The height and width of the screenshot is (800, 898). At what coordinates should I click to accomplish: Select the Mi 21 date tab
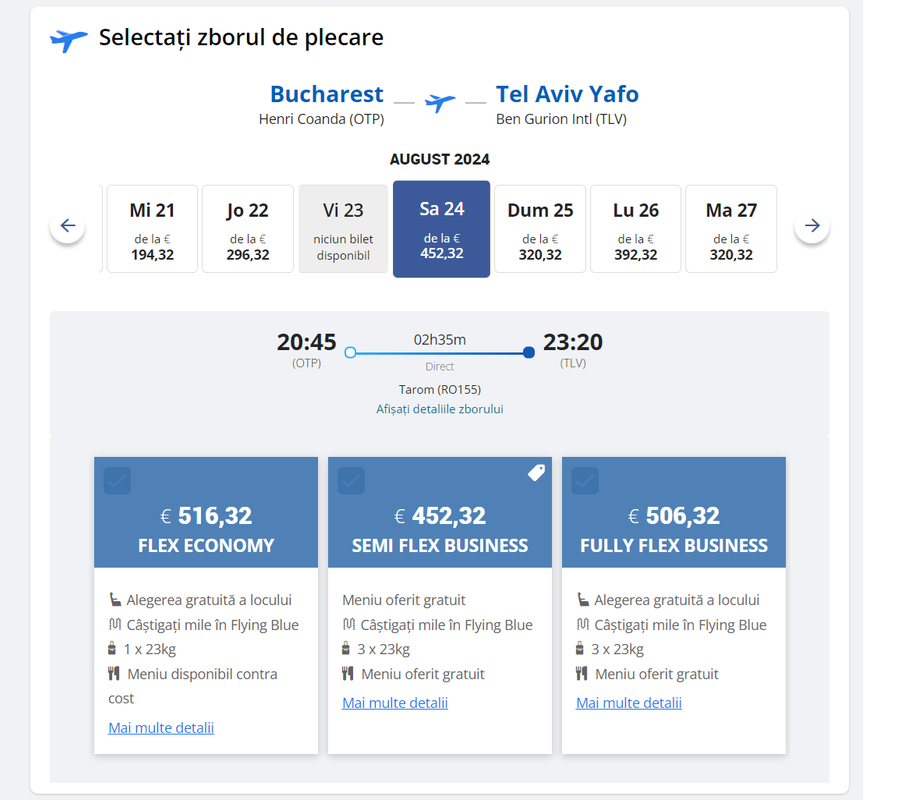tap(152, 228)
